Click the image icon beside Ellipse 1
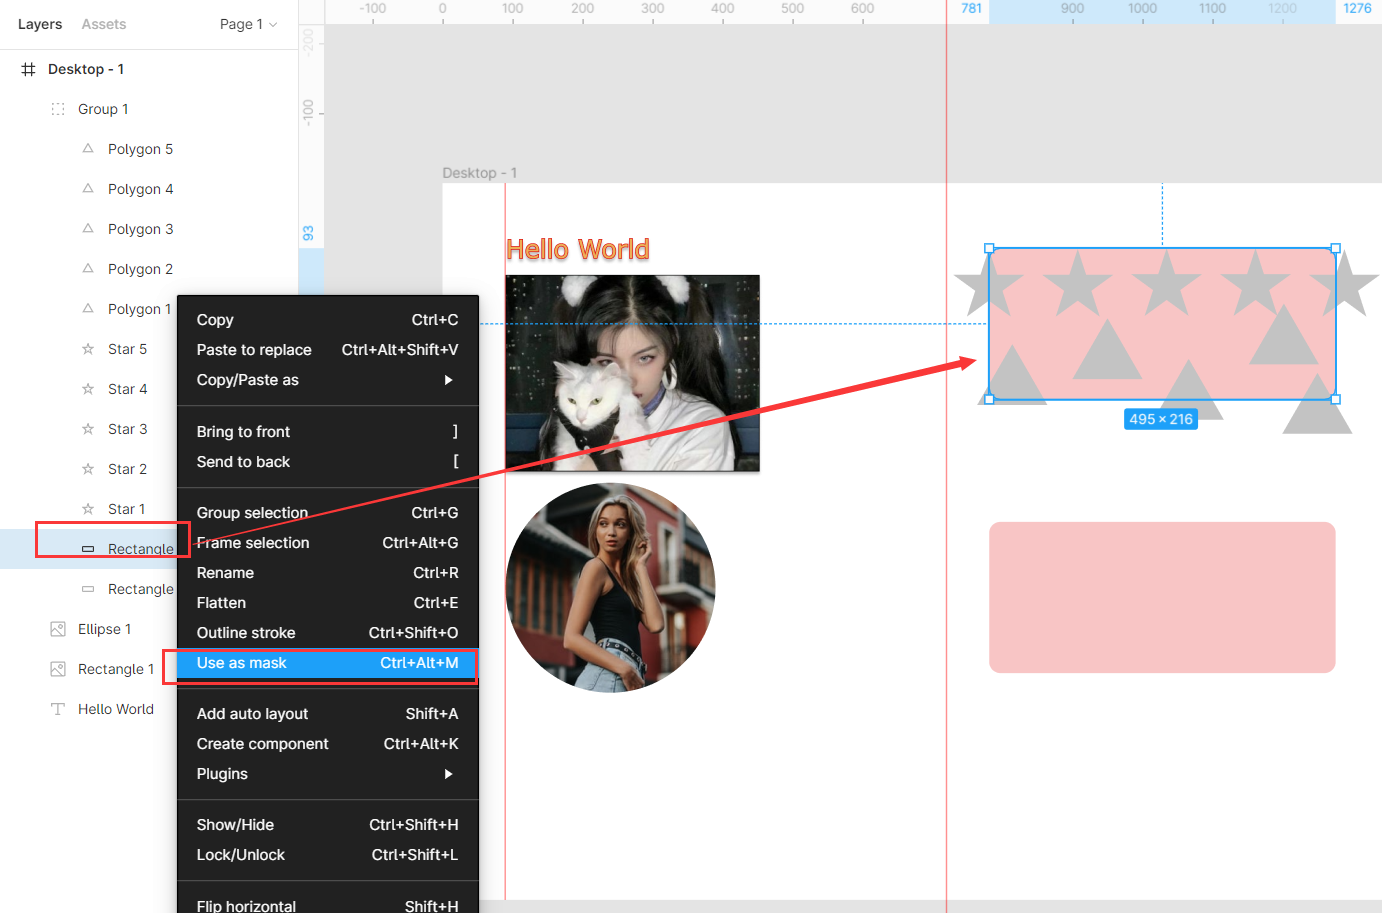This screenshot has height=913, width=1382. pos(58,628)
